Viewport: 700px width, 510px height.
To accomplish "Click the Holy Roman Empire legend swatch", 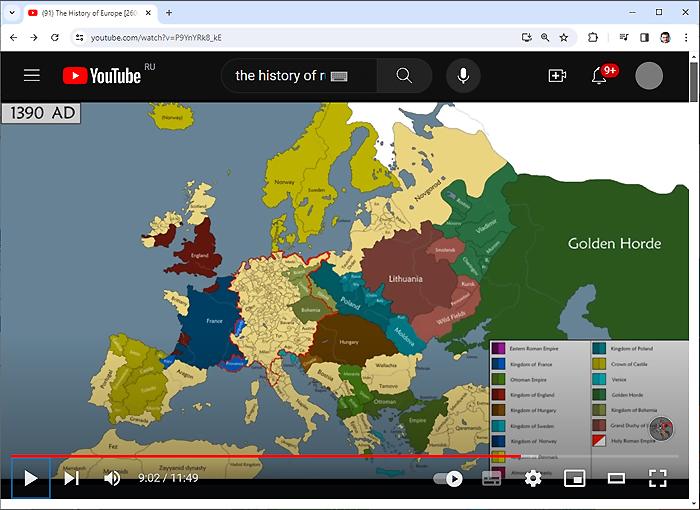I will pyautogui.click(x=599, y=440).
